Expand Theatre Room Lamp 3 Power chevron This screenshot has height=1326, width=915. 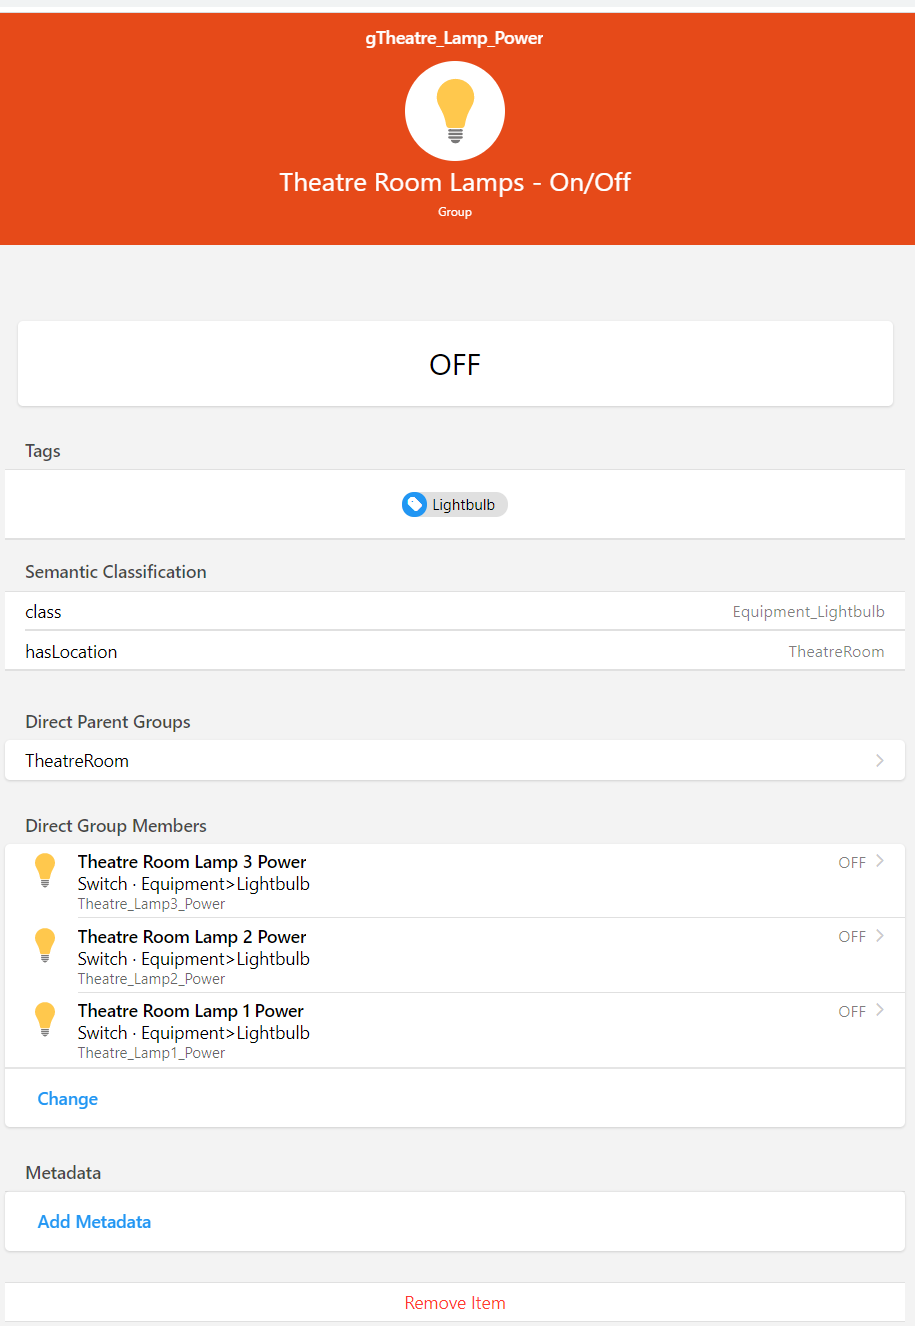[x=880, y=861]
